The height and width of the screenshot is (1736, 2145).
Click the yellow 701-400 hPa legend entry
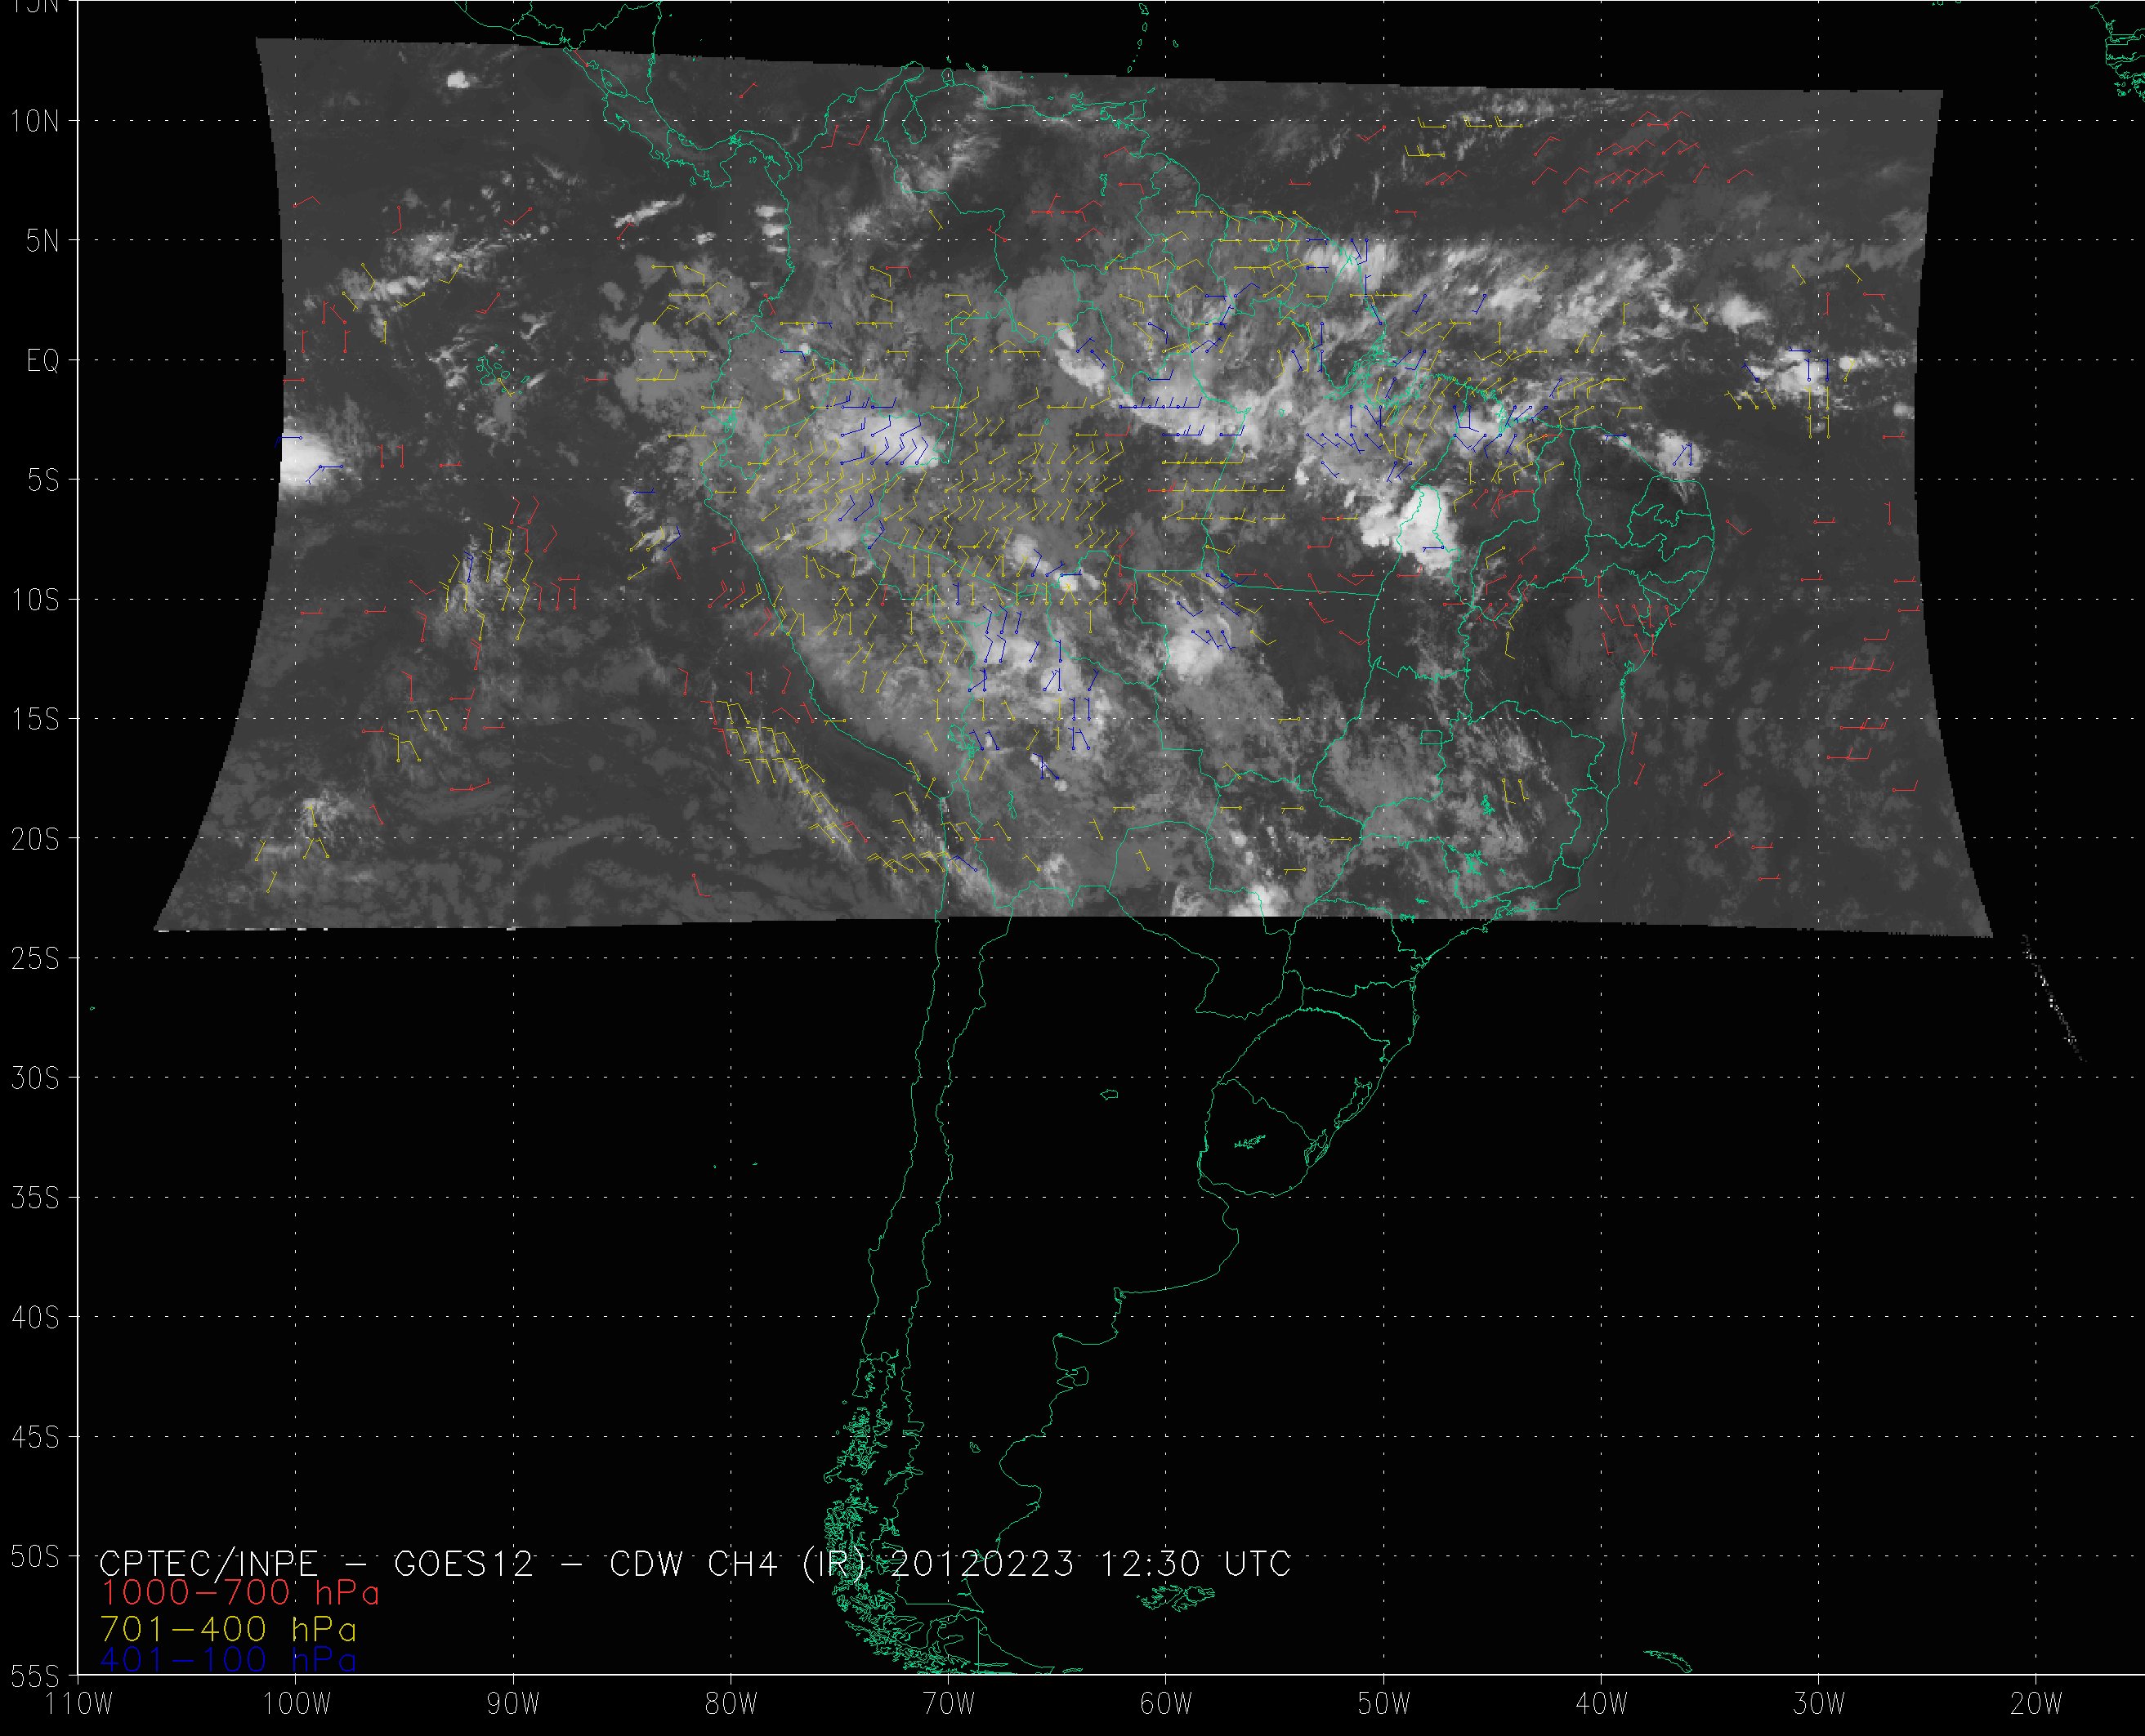pos(229,1629)
